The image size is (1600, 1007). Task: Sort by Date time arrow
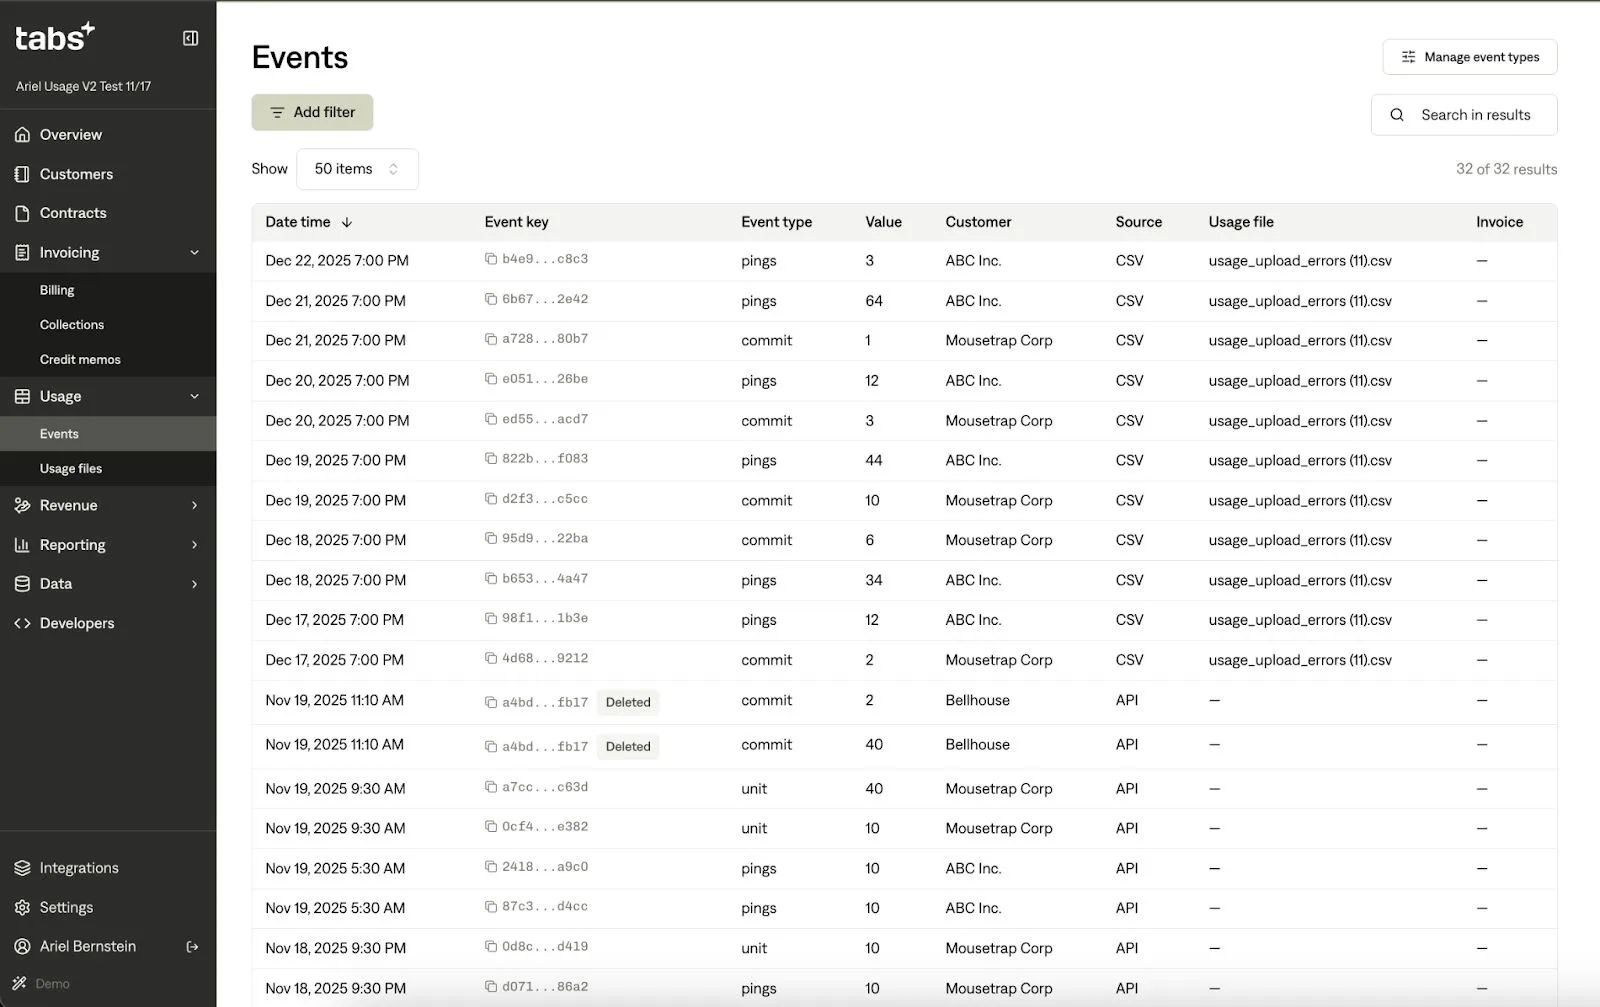pos(347,222)
